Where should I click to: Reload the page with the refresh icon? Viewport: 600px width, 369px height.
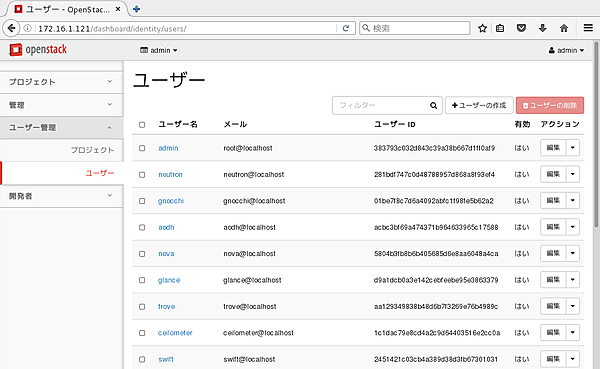346,28
